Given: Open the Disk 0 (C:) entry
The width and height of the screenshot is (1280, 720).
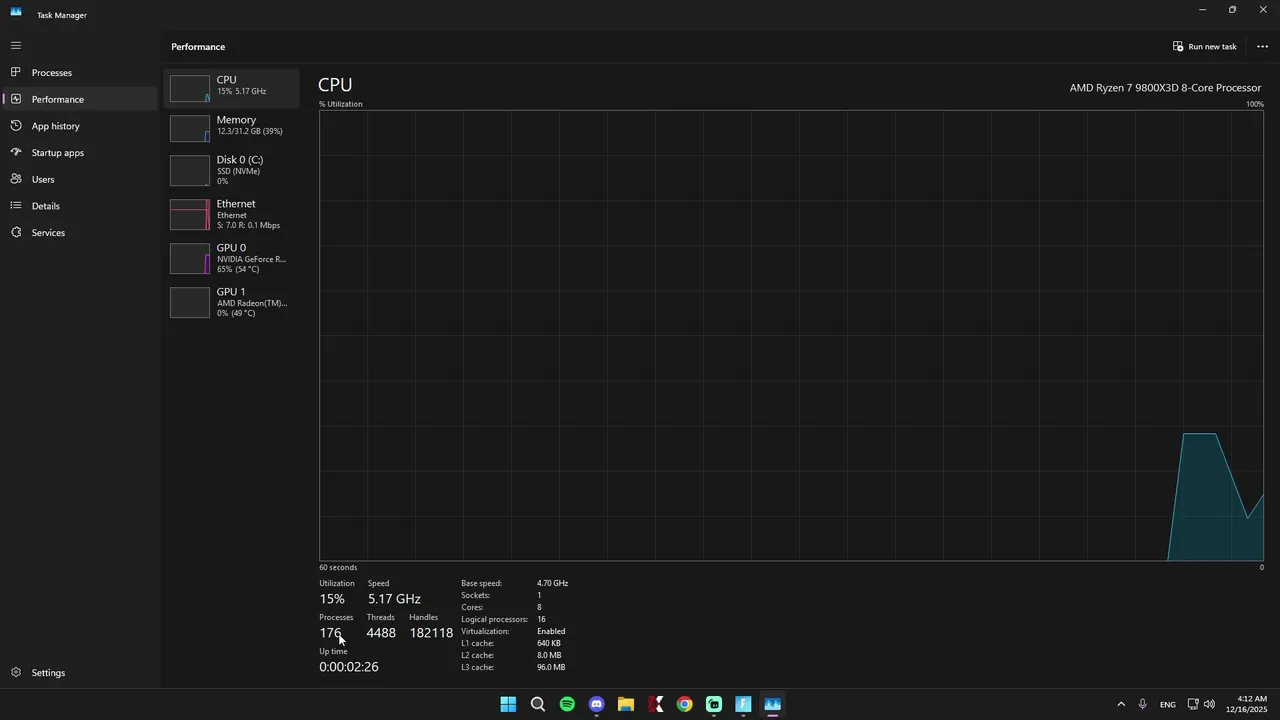Looking at the screenshot, I should [232, 170].
